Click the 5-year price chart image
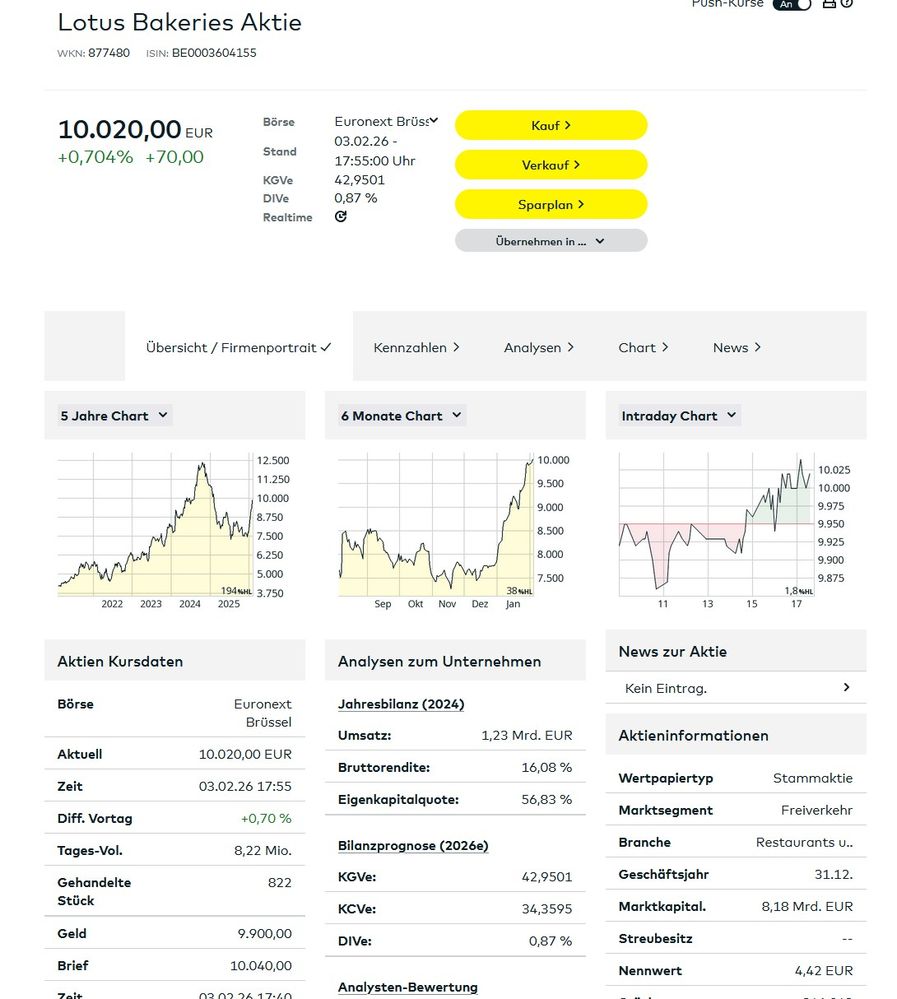897x999 pixels. coord(174,531)
